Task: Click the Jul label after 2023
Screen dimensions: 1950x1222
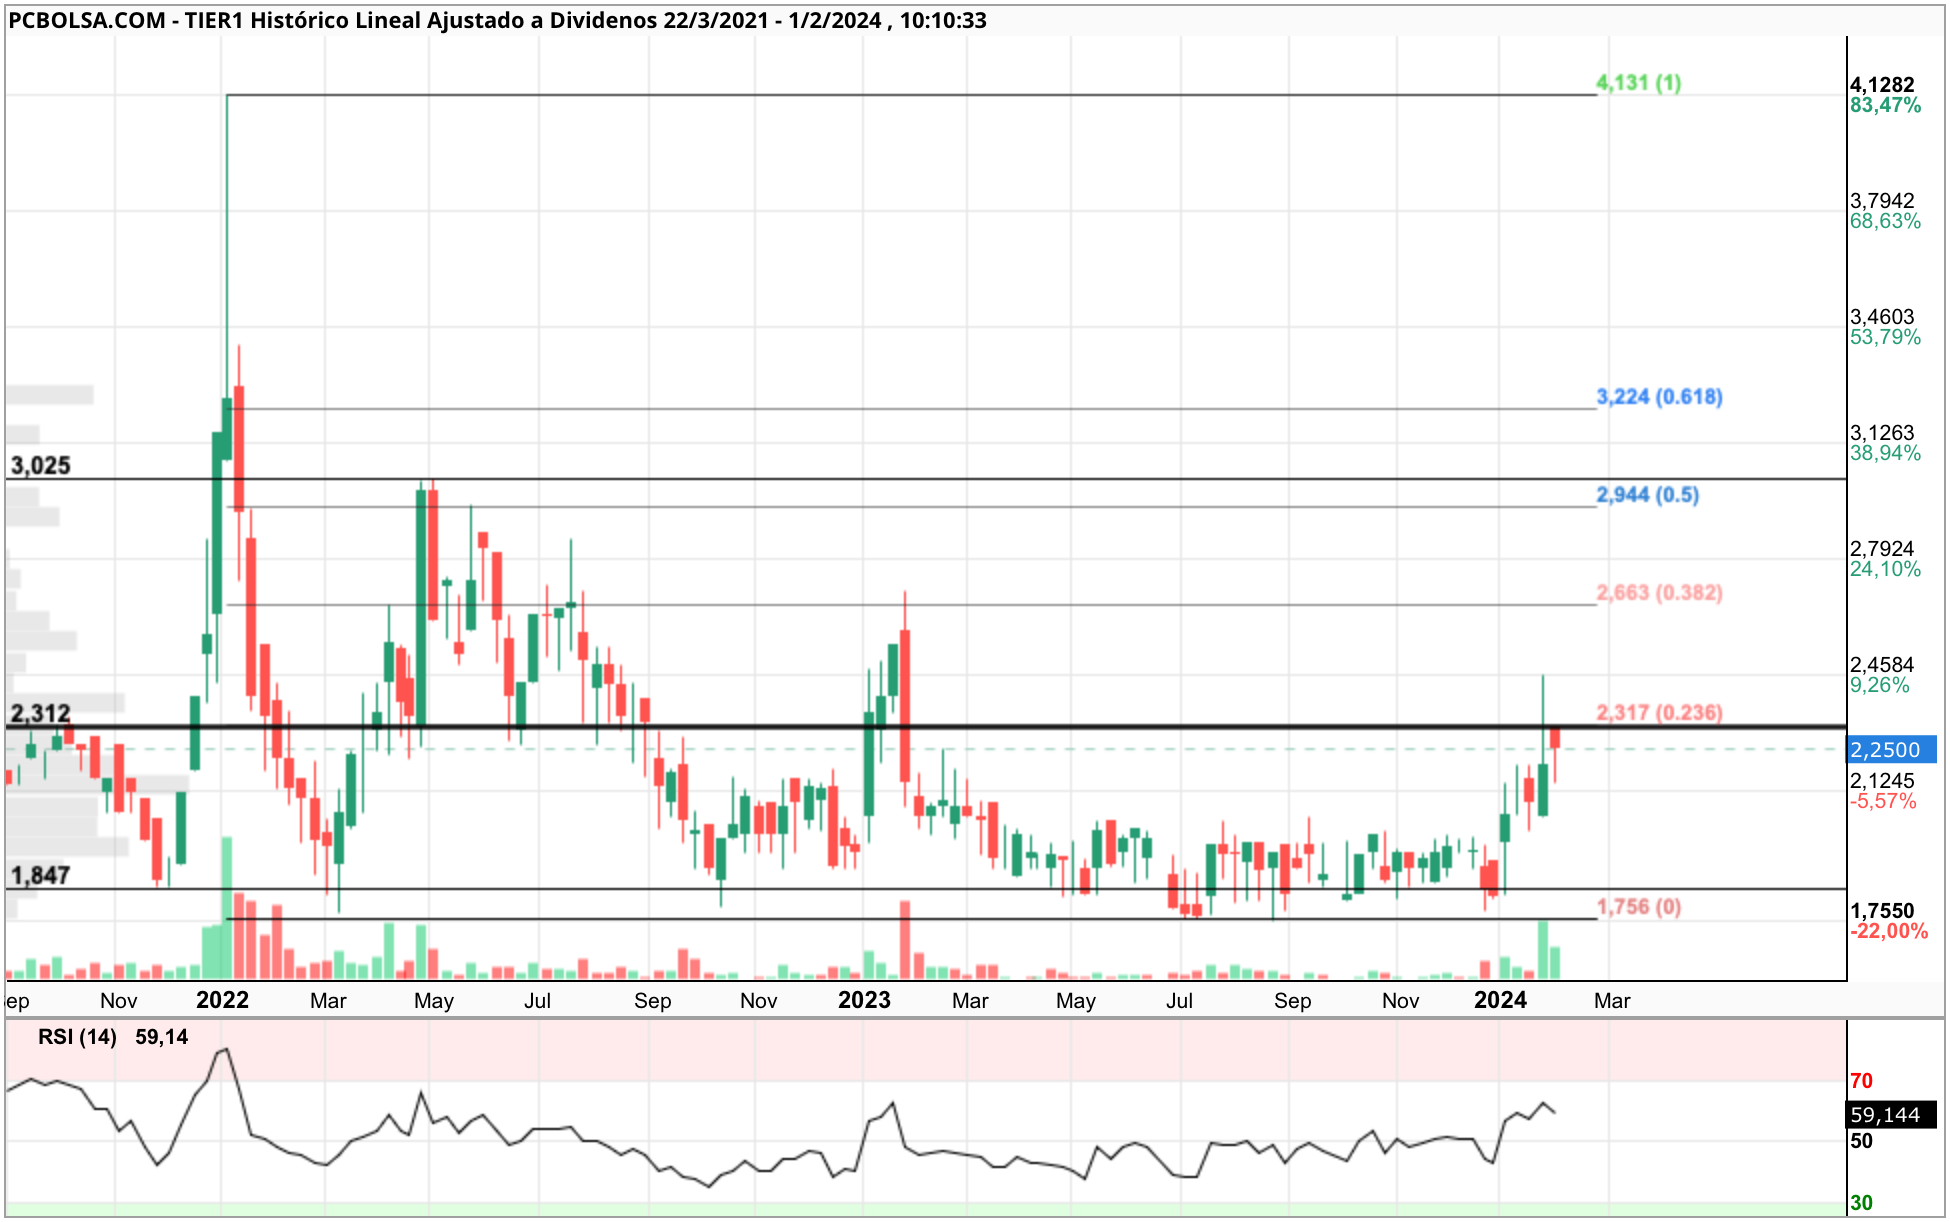Action: click(x=1180, y=1001)
